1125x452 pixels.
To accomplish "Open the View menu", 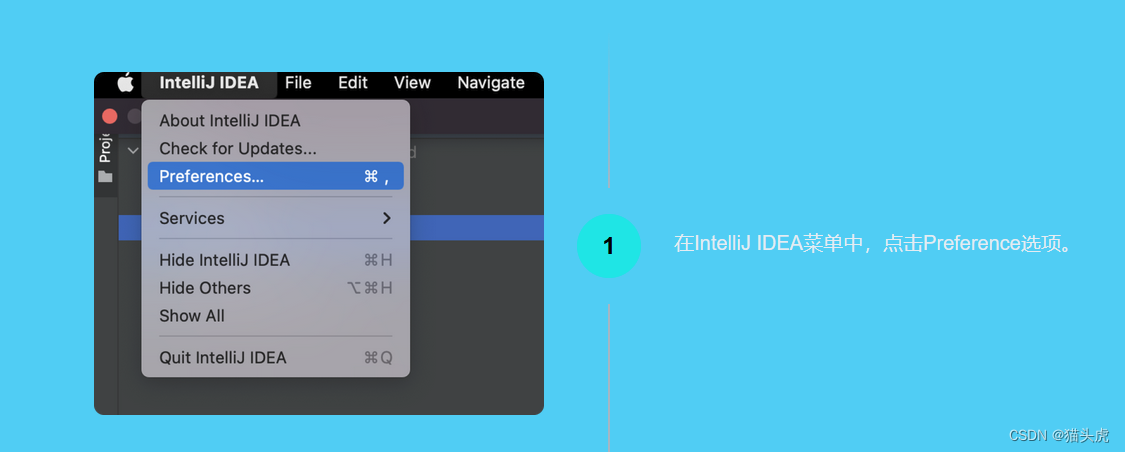I will (412, 83).
